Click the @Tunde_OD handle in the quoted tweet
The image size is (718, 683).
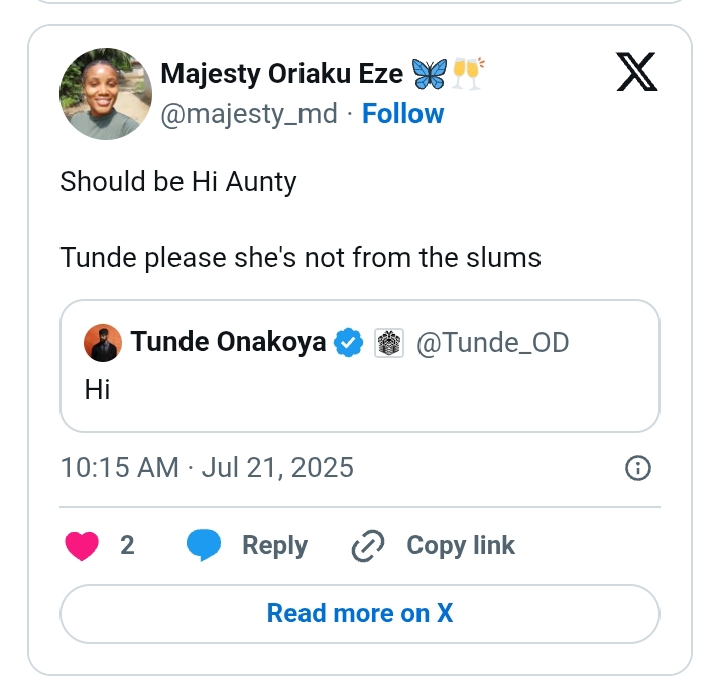click(491, 343)
